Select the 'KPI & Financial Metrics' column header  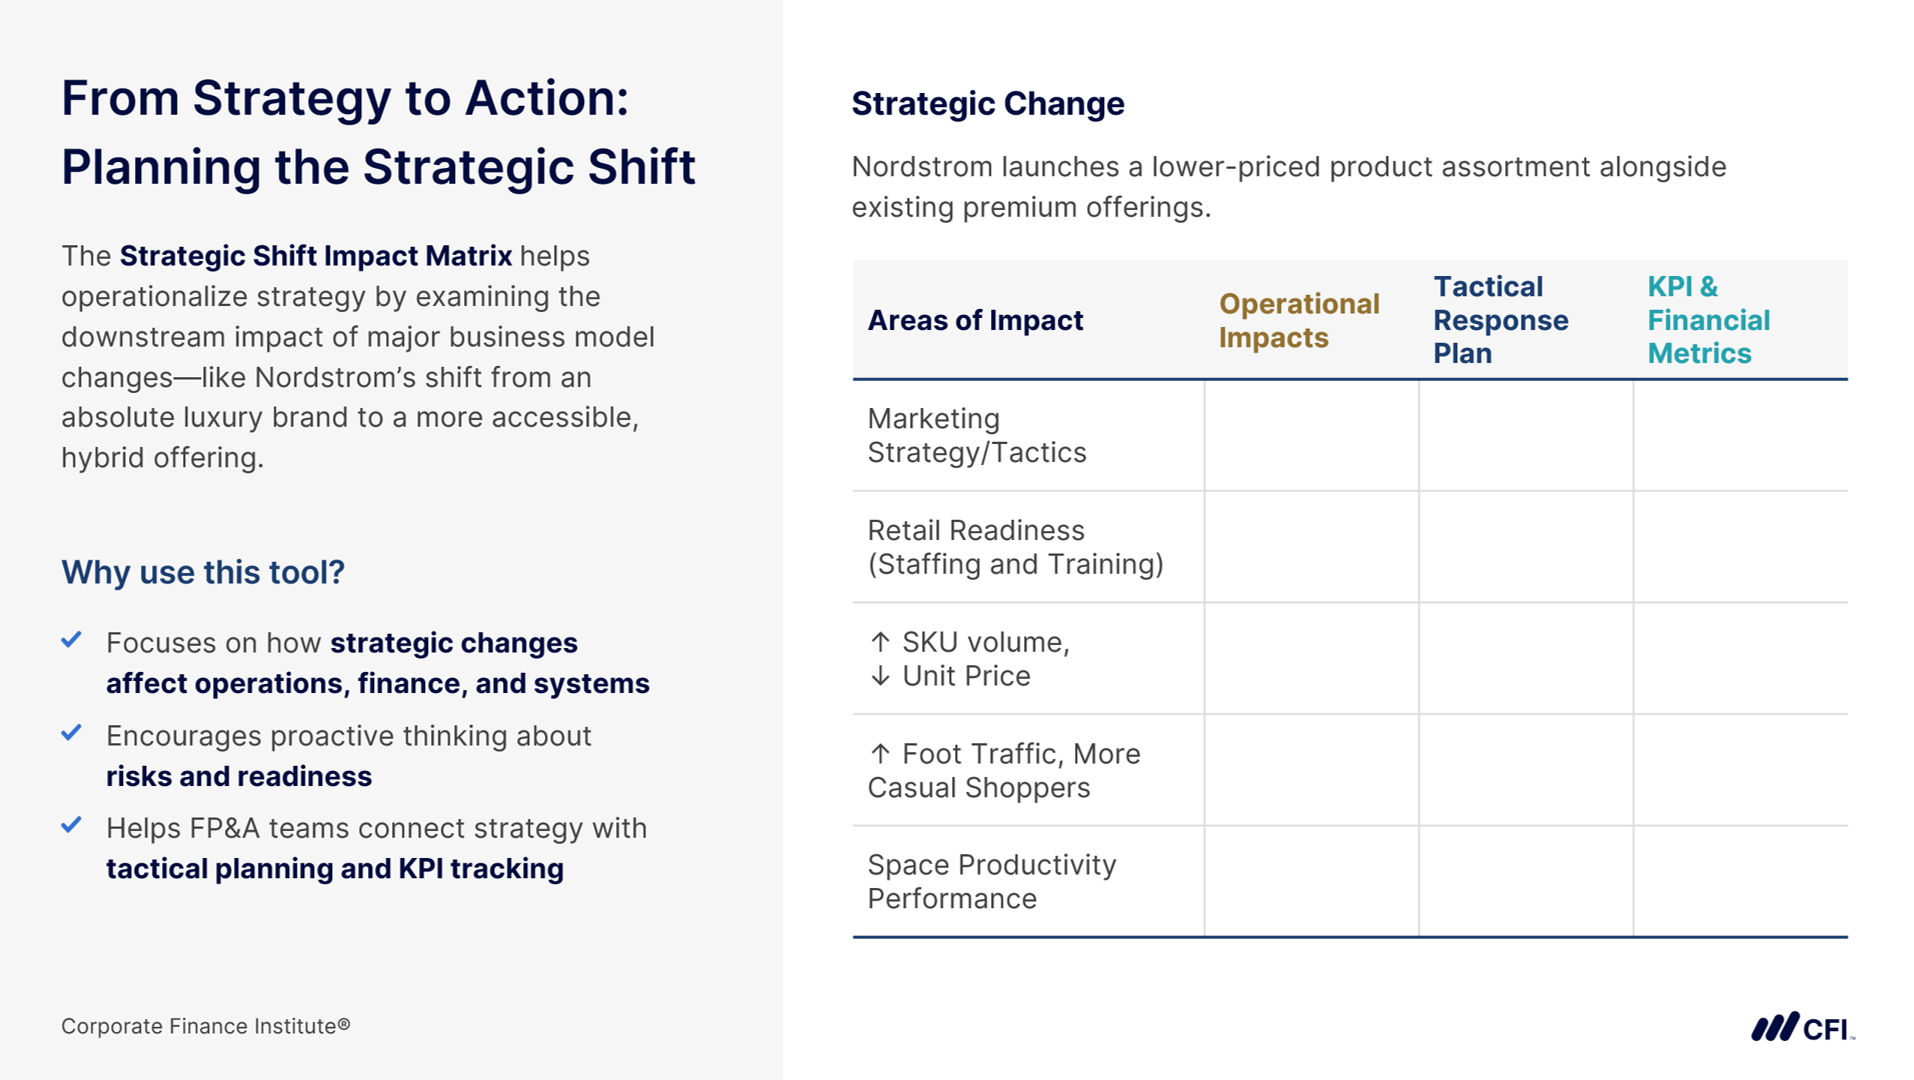(1708, 320)
